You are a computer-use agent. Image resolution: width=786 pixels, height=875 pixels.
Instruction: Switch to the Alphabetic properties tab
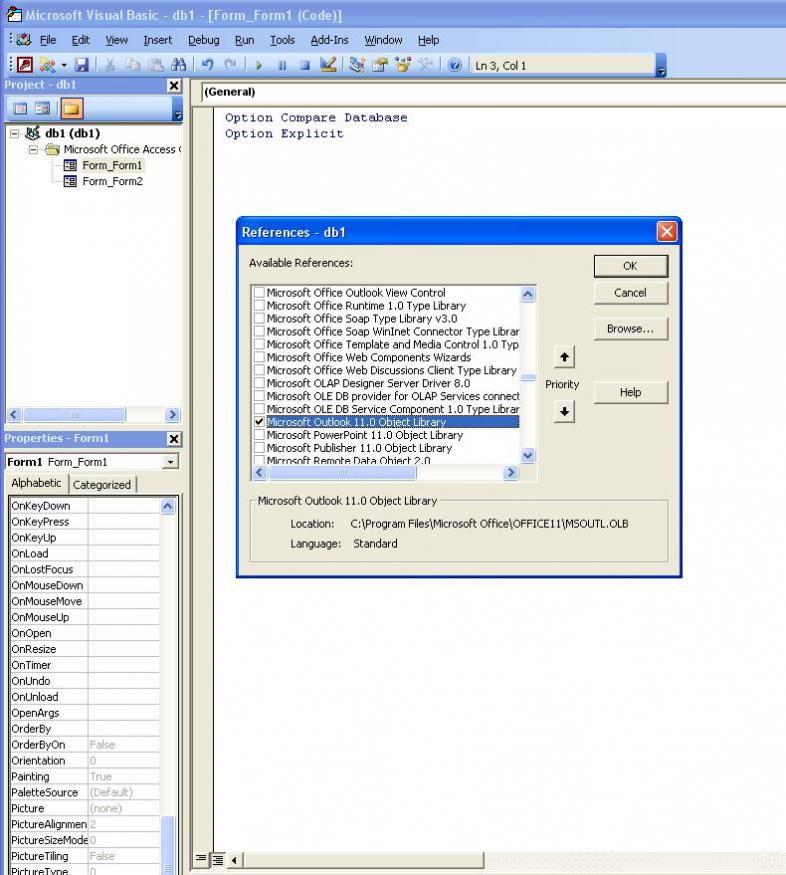tap(36, 483)
